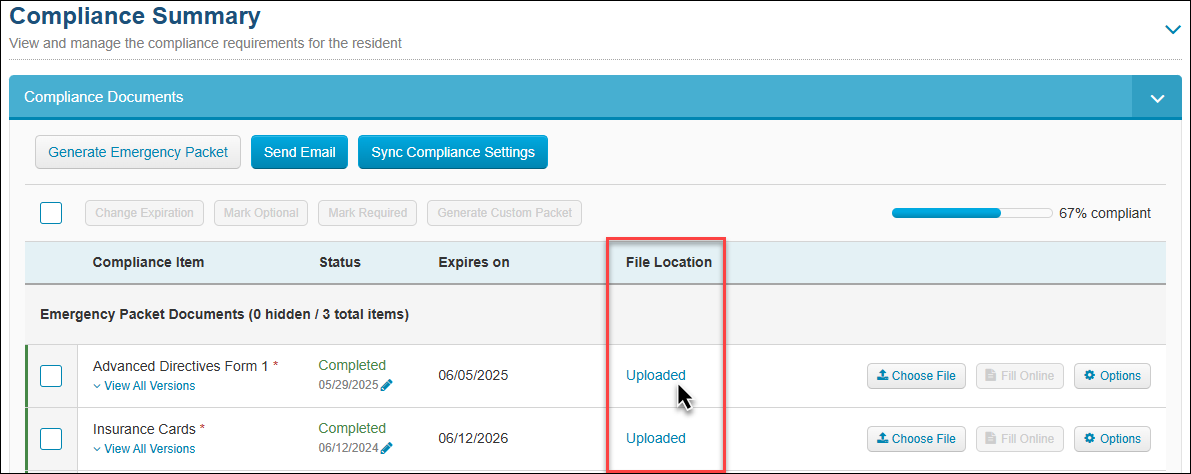Collapse the Compliance Summary section chevron
Screen dimensions: 1191x474
coord(1173,30)
